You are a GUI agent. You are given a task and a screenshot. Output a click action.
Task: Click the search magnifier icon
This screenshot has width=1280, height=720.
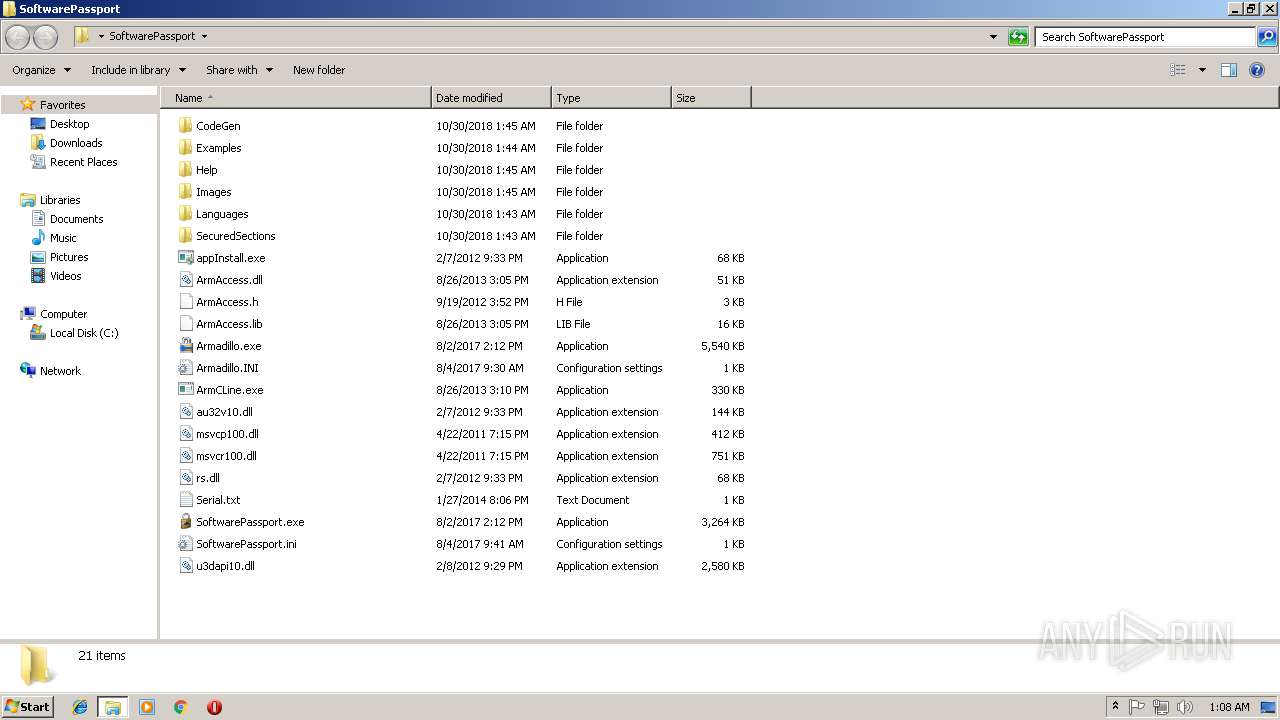[1267, 37]
